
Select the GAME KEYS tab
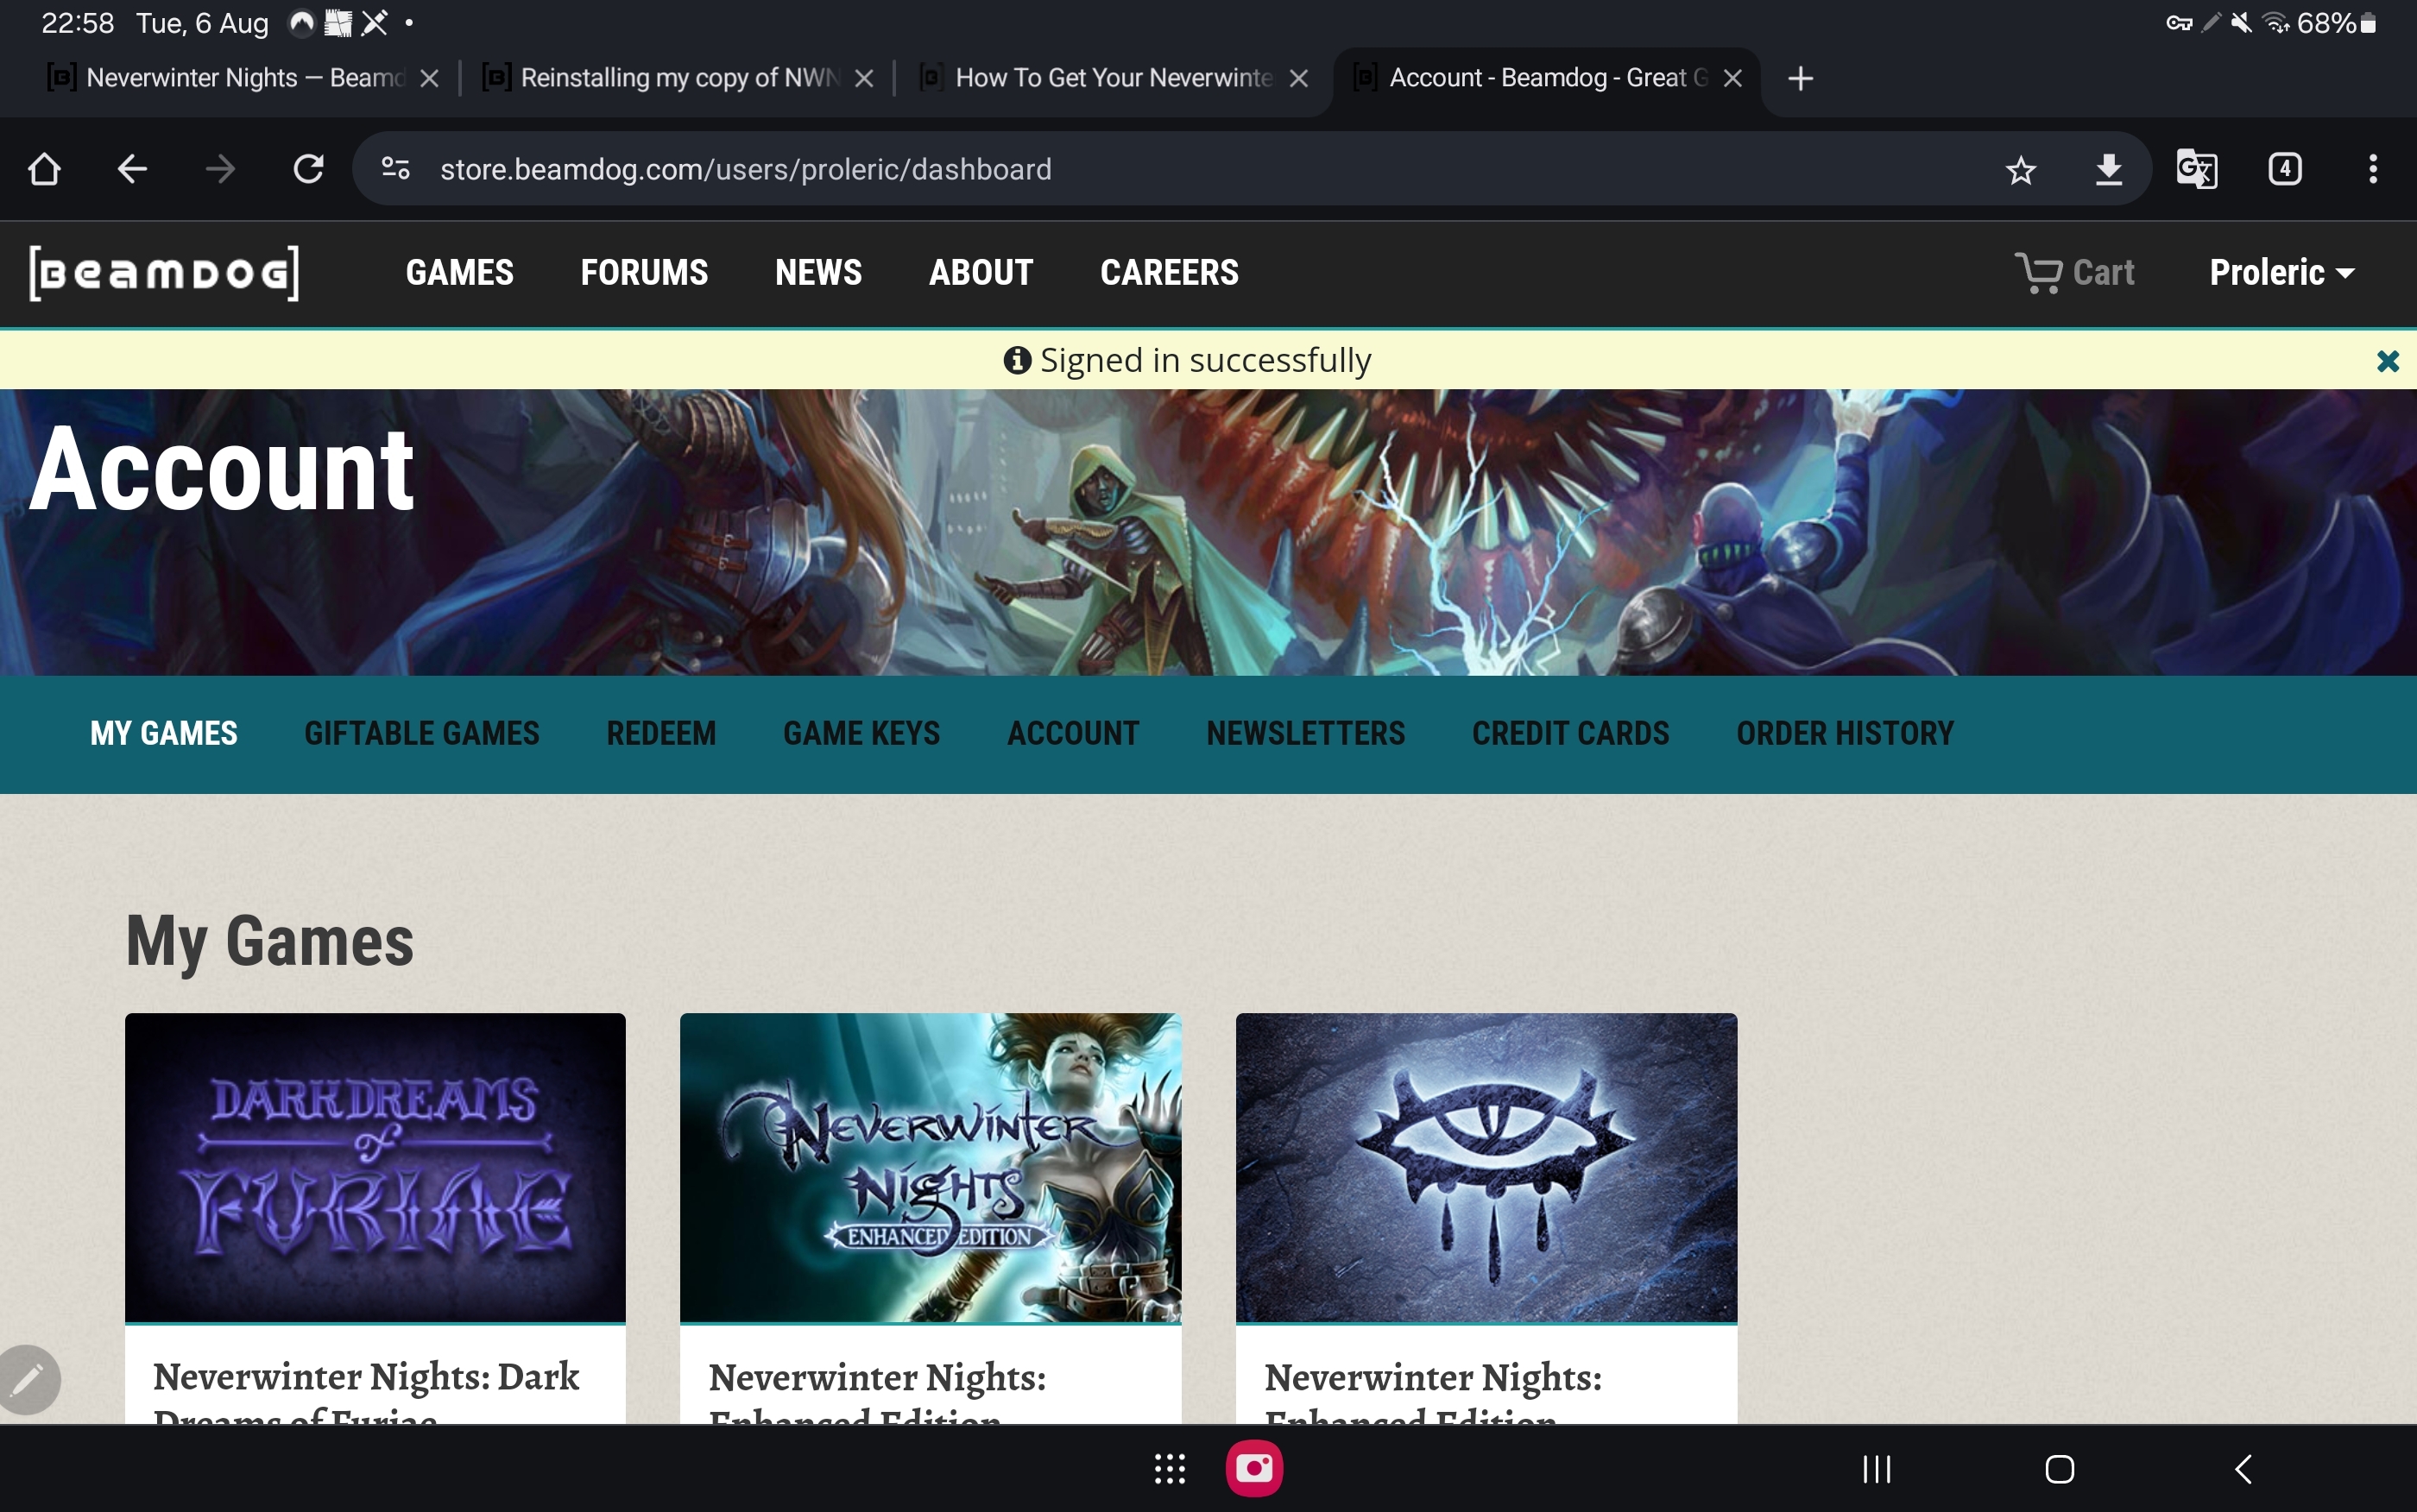tap(861, 733)
